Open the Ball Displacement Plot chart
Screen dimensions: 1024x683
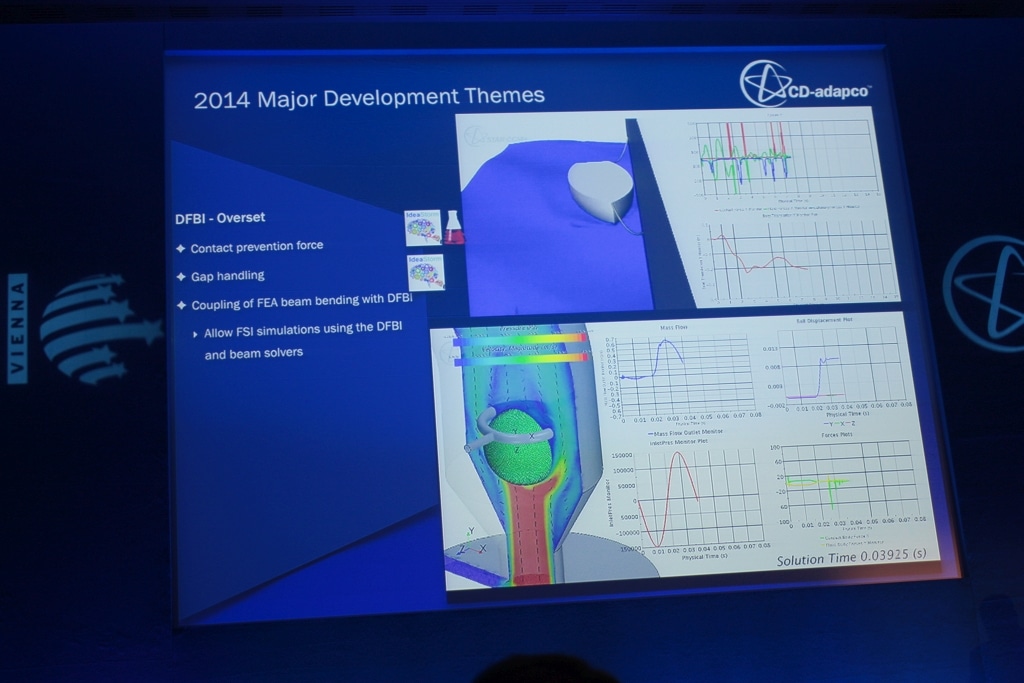[x=843, y=368]
